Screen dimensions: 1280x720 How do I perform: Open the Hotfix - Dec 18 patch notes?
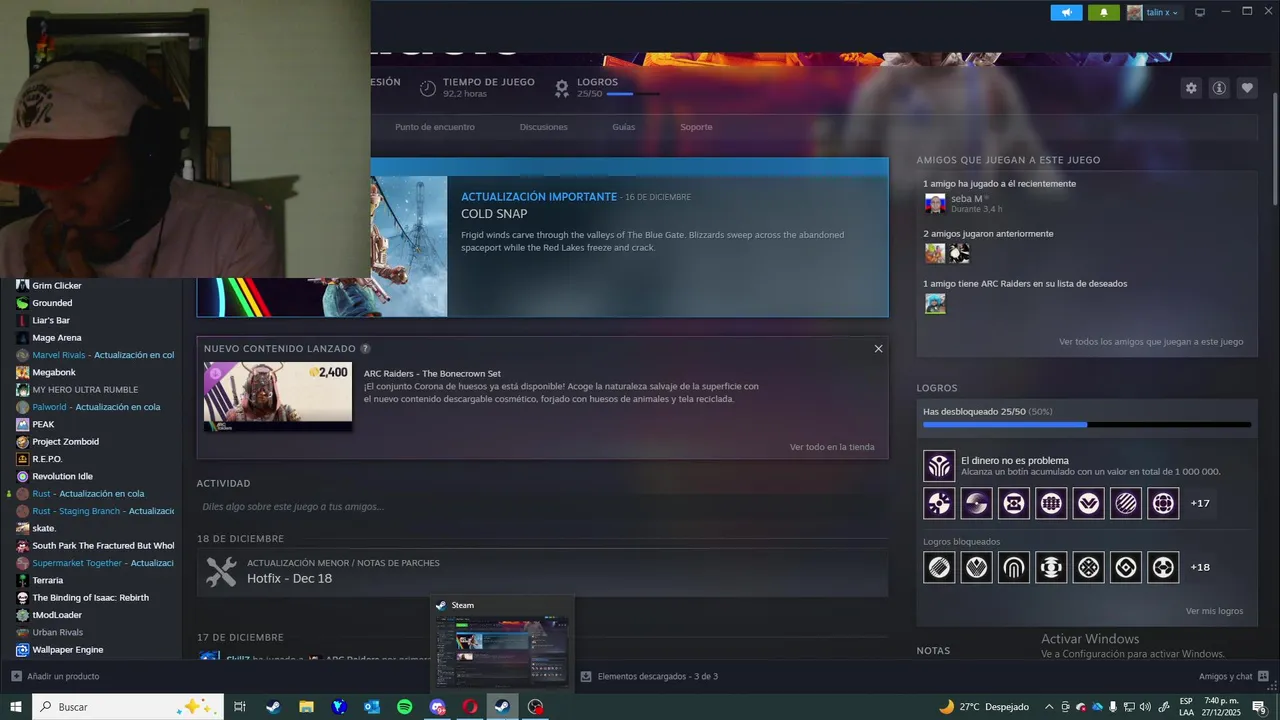click(x=289, y=579)
